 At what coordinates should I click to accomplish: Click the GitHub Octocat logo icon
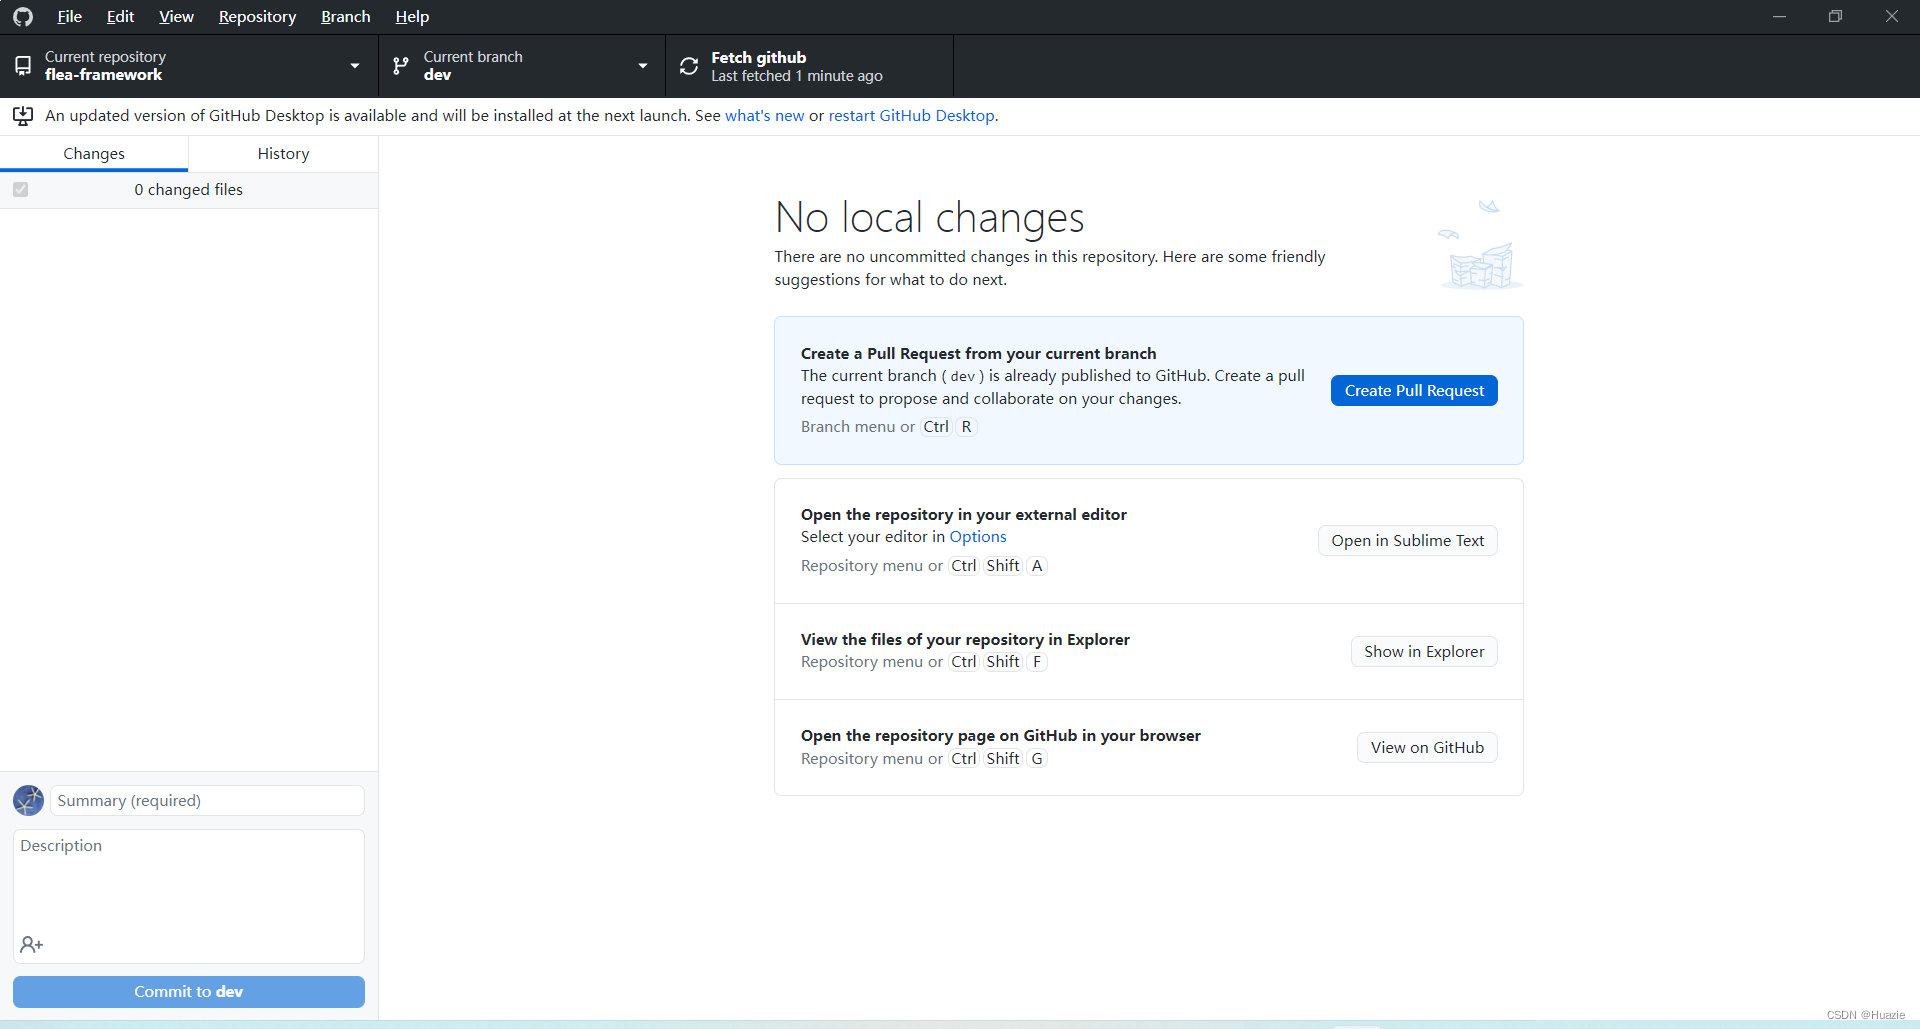coord(23,17)
